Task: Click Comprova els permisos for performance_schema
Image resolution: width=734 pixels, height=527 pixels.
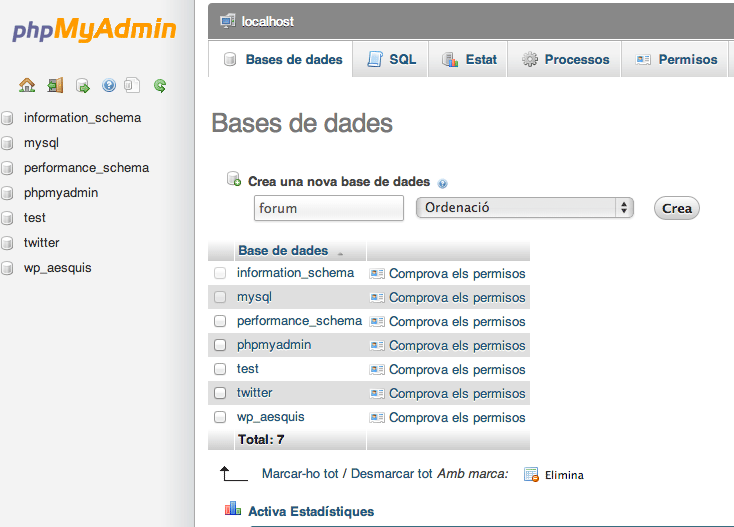Action: pyautogui.click(x=457, y=322)
